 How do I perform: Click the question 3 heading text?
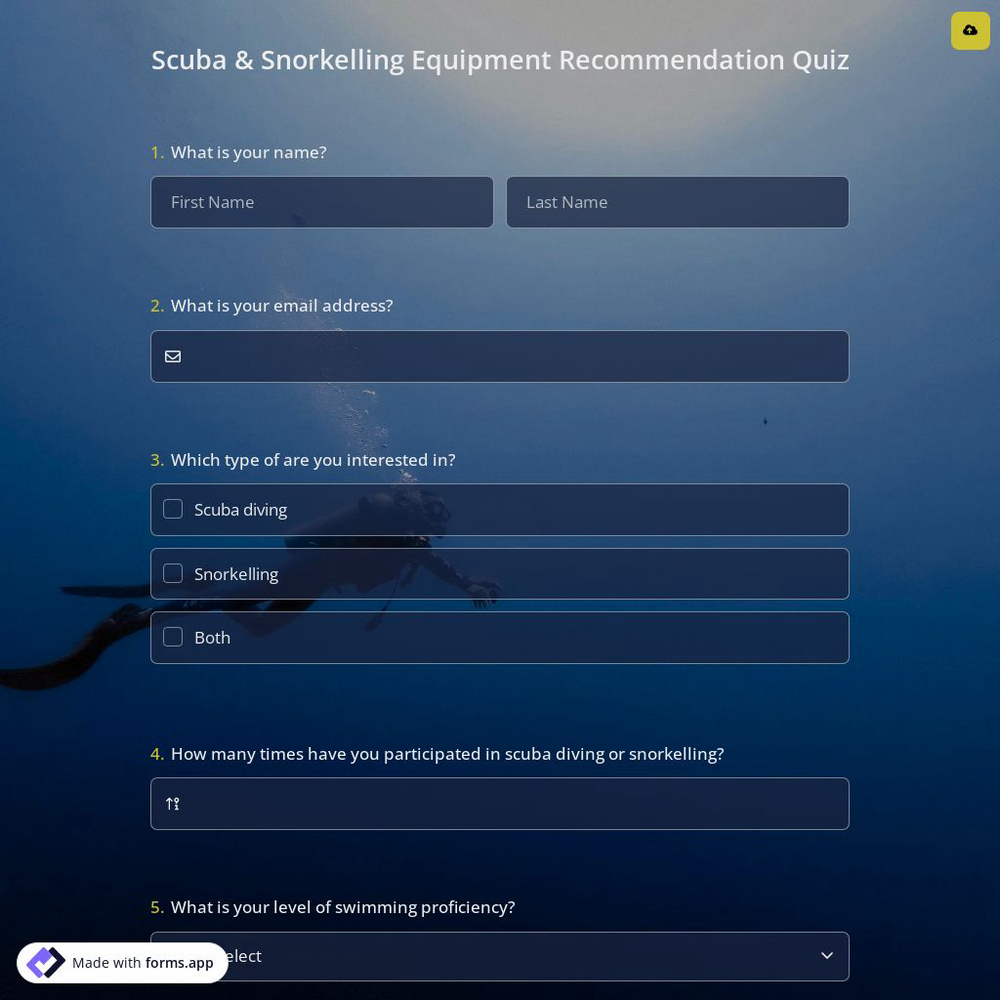pyautogui.click(x=313, y=459)
